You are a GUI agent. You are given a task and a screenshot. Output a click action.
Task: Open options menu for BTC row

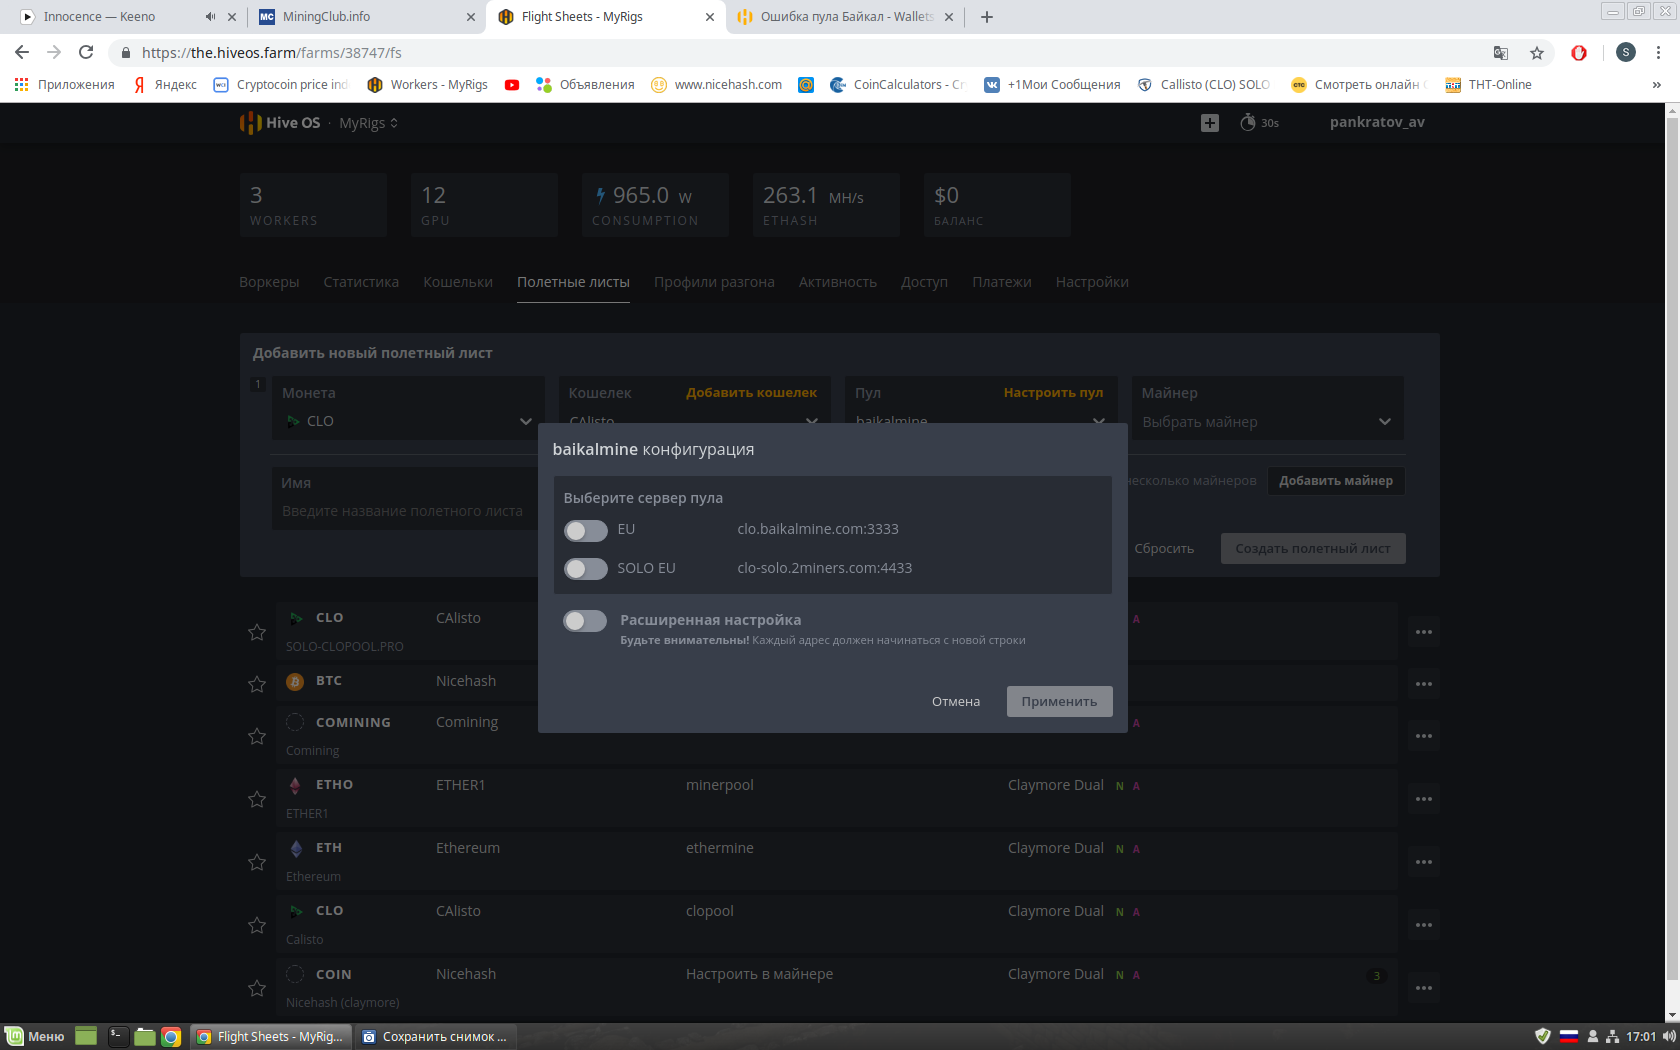tap(1424, 684)
